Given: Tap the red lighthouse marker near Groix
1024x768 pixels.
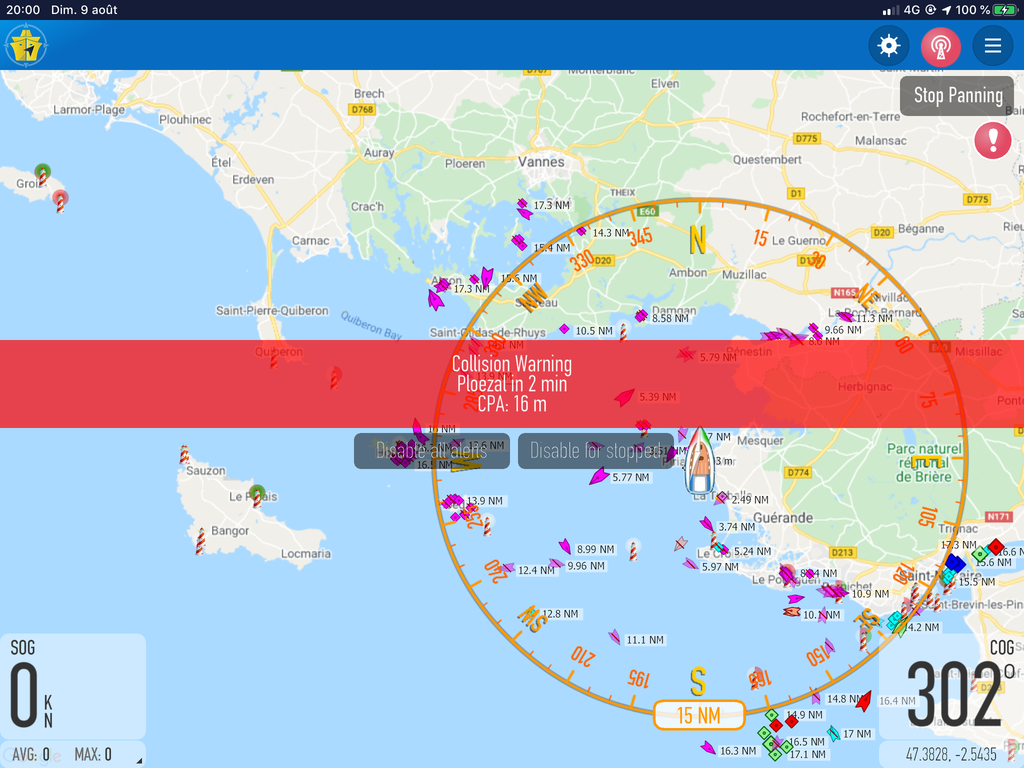Looking at the screenshot, I should click(x=60, y=201).
